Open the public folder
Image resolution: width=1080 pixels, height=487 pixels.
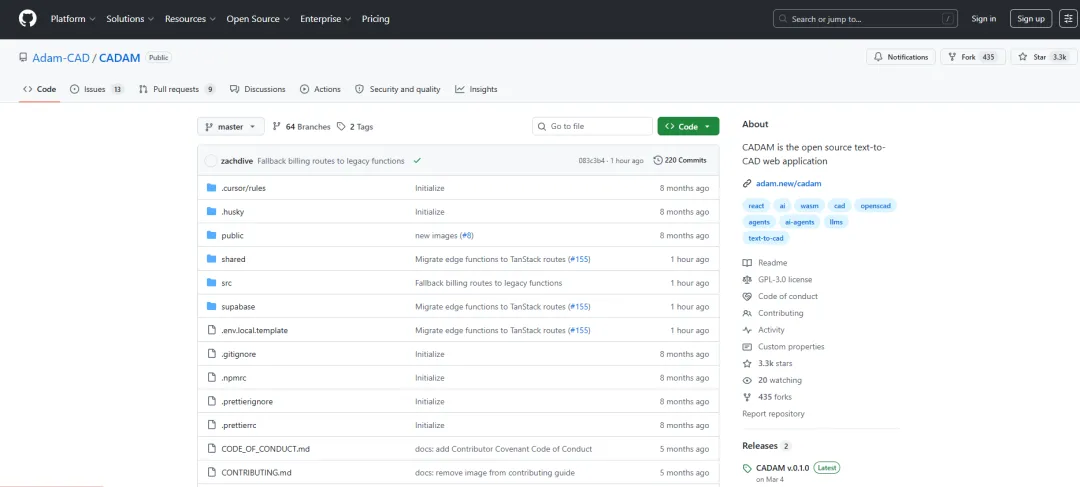click(232, 236)
